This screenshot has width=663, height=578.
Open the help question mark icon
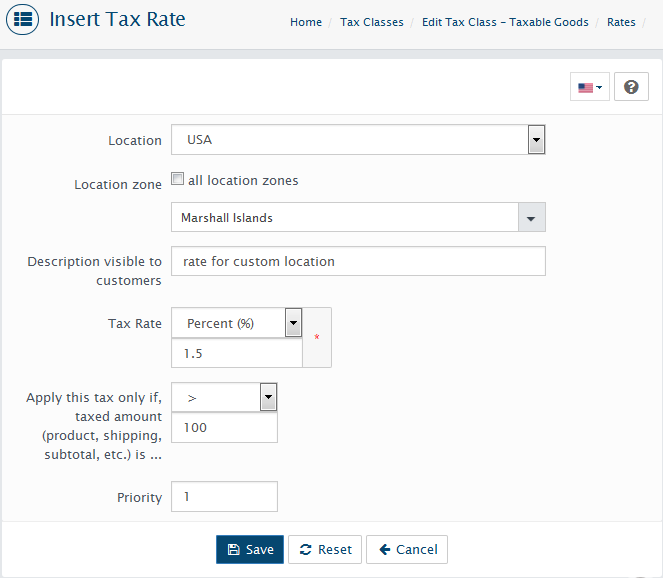tap(631, 87)
